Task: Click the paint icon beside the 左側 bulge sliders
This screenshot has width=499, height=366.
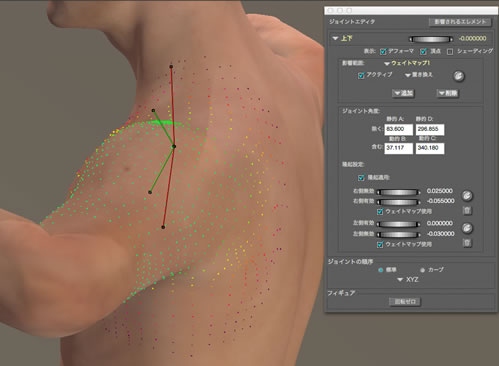Action: click(467, 228)
